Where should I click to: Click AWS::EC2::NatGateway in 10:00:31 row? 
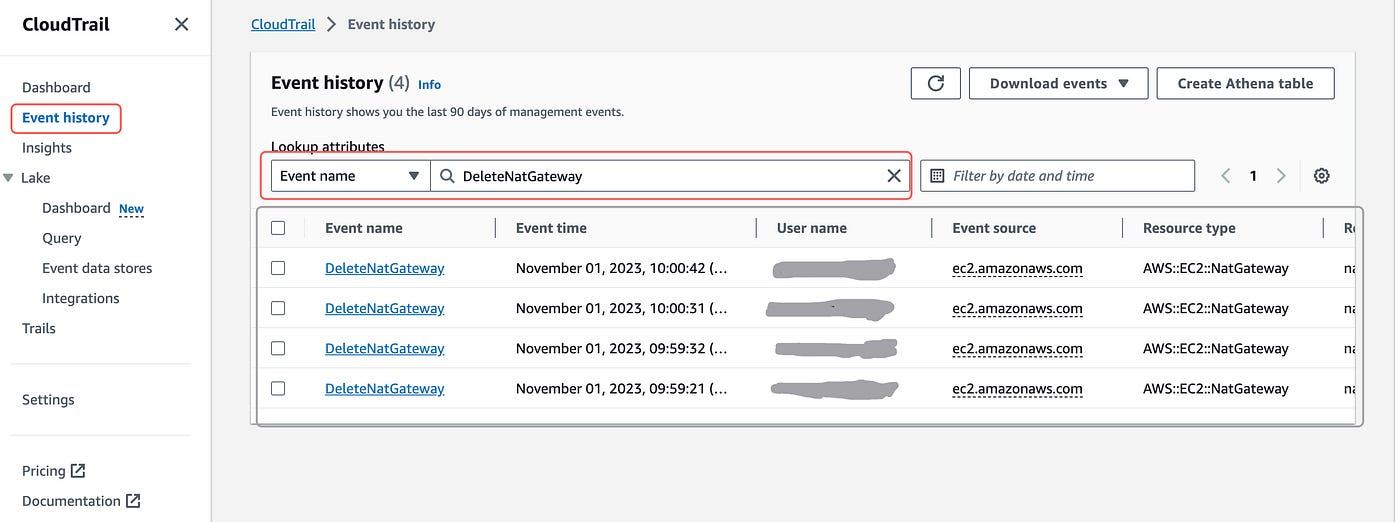[1216, 308]
